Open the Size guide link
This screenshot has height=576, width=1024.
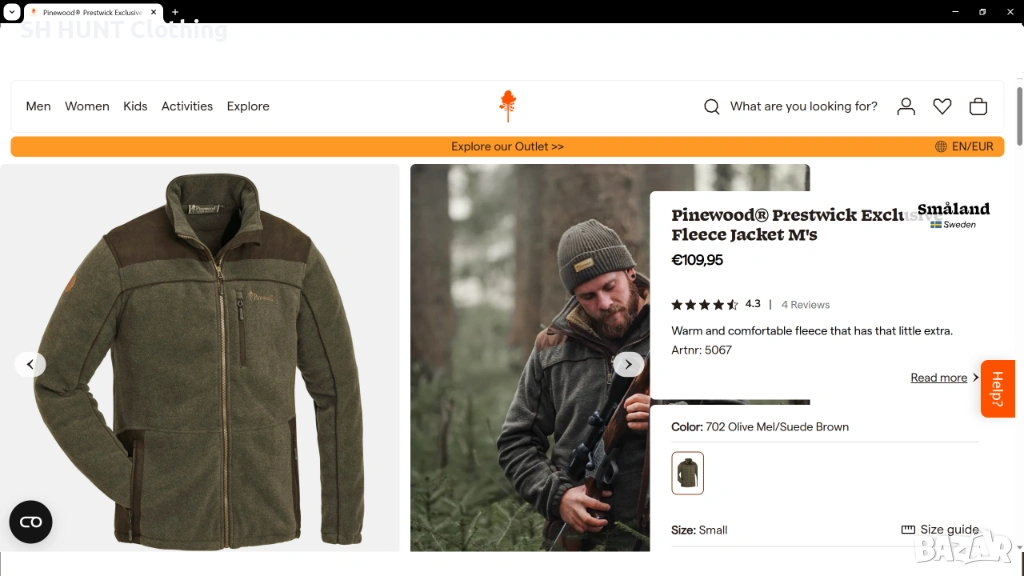click(940, 530)
